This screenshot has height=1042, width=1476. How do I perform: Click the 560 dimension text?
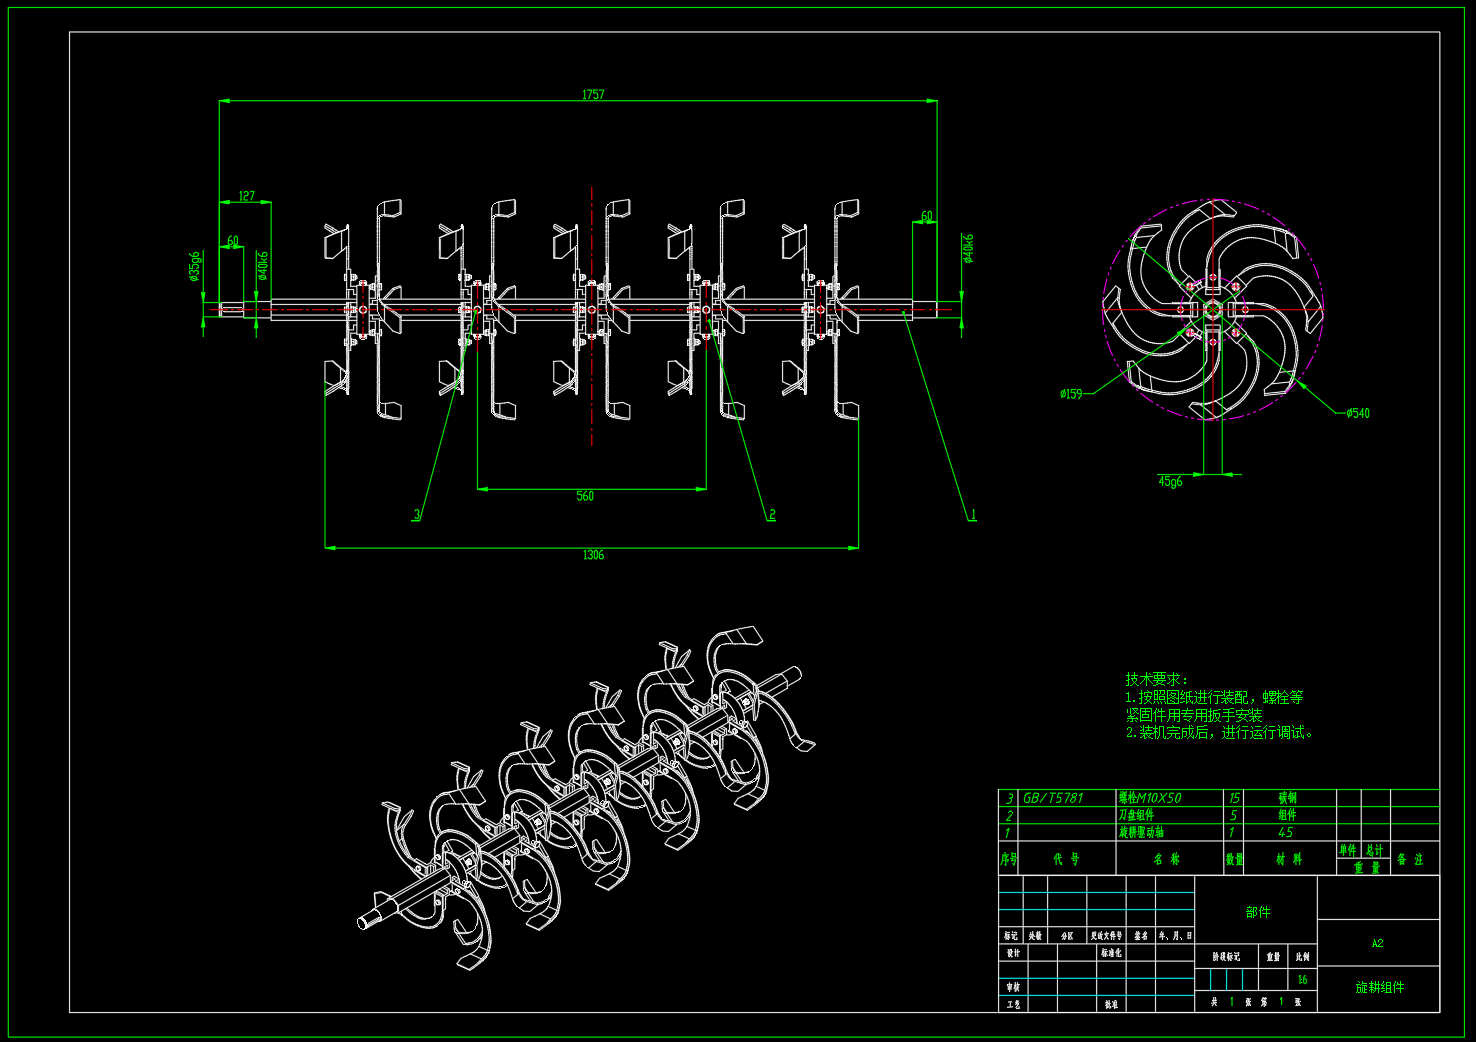585,496
